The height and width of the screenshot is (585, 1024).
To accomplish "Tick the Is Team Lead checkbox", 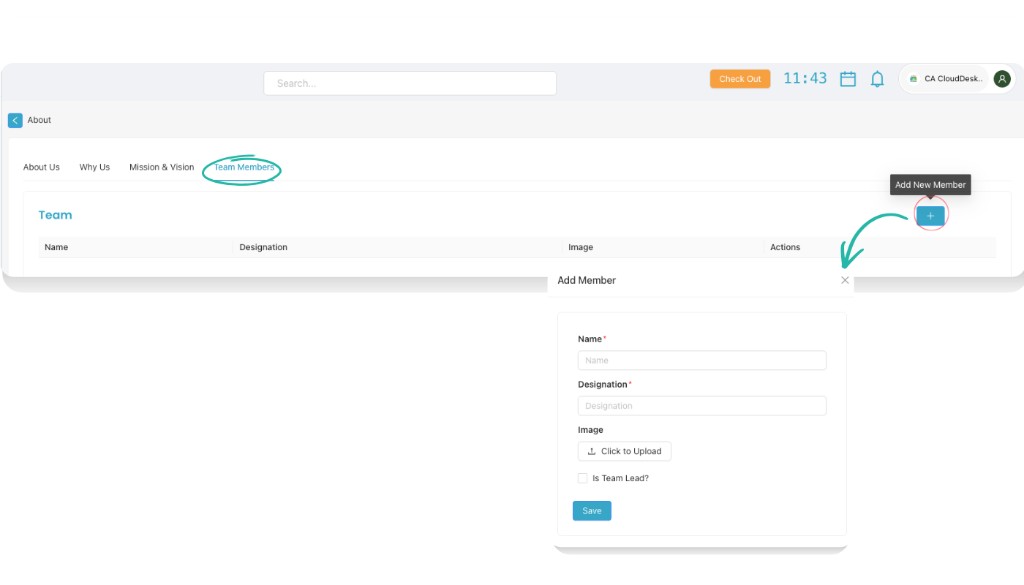I will 583,478.
